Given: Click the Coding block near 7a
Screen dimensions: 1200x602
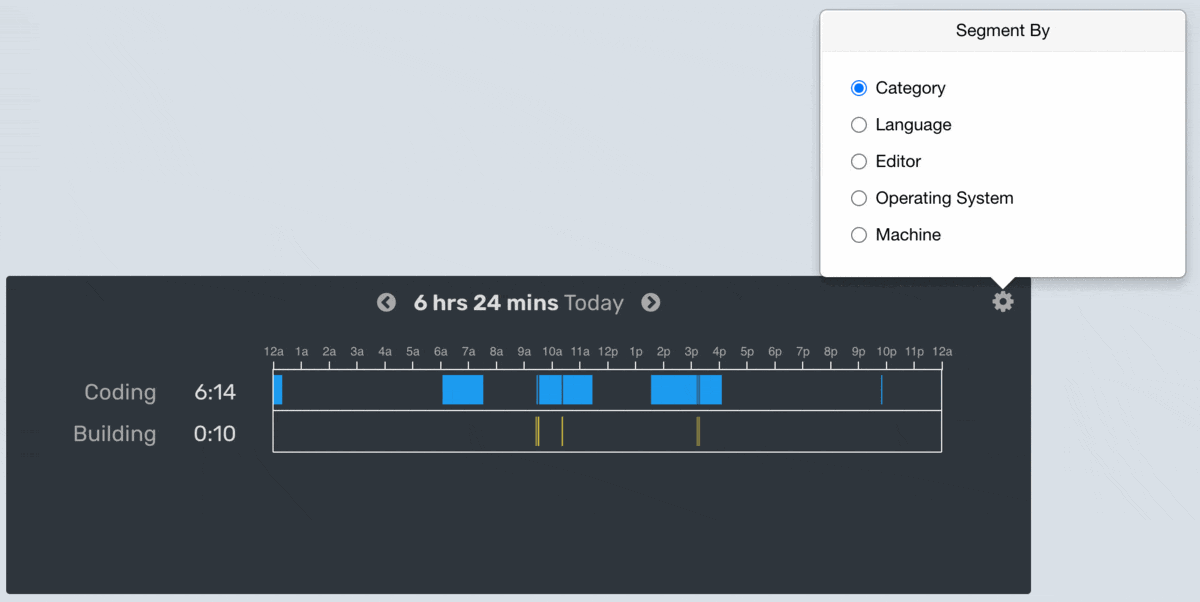Looking at the screenshot, I should tap(463, 390).
